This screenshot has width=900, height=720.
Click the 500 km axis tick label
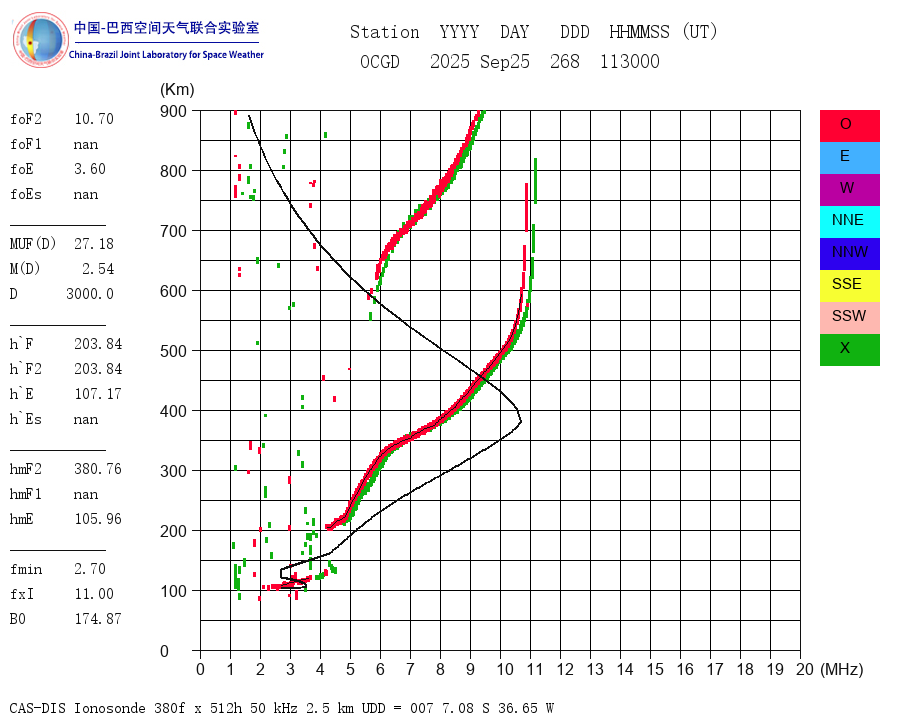pyautogui.click(x=173, y=351)
